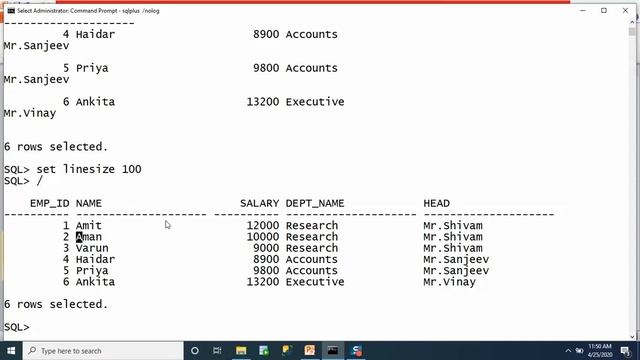The image size is (640, 360).
Task: Click the last SQL> prompt line
Action: pyautogui.click(x=17, y=327)
